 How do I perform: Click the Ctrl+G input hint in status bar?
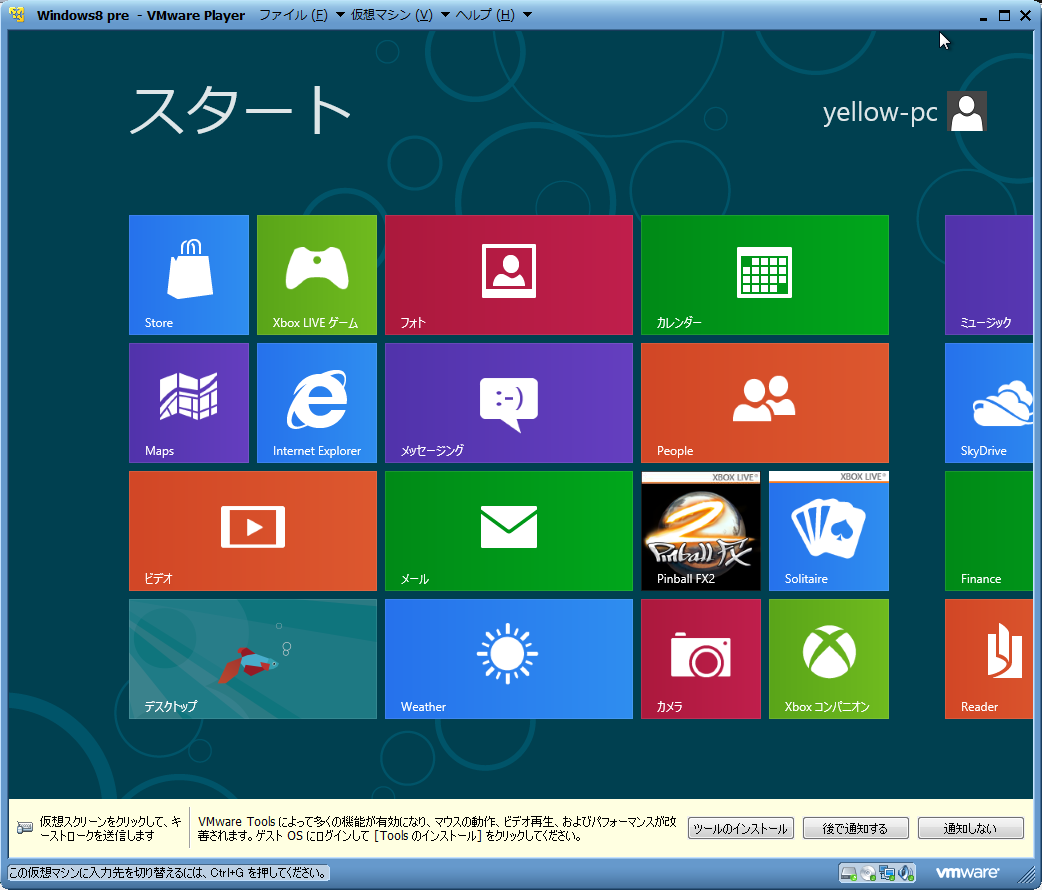click(169, 873)
